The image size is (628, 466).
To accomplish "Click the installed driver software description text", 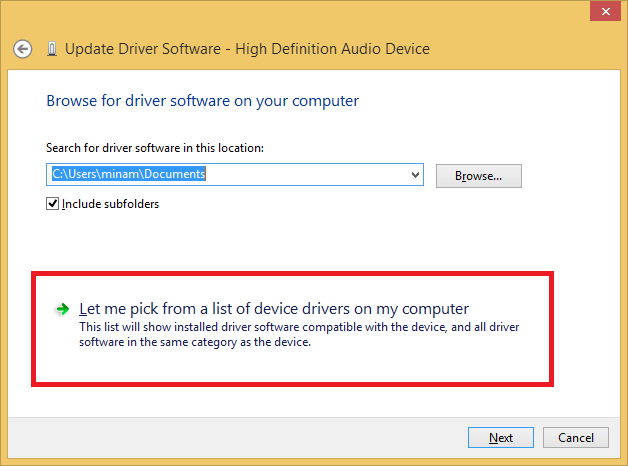I will click(299, 335).
